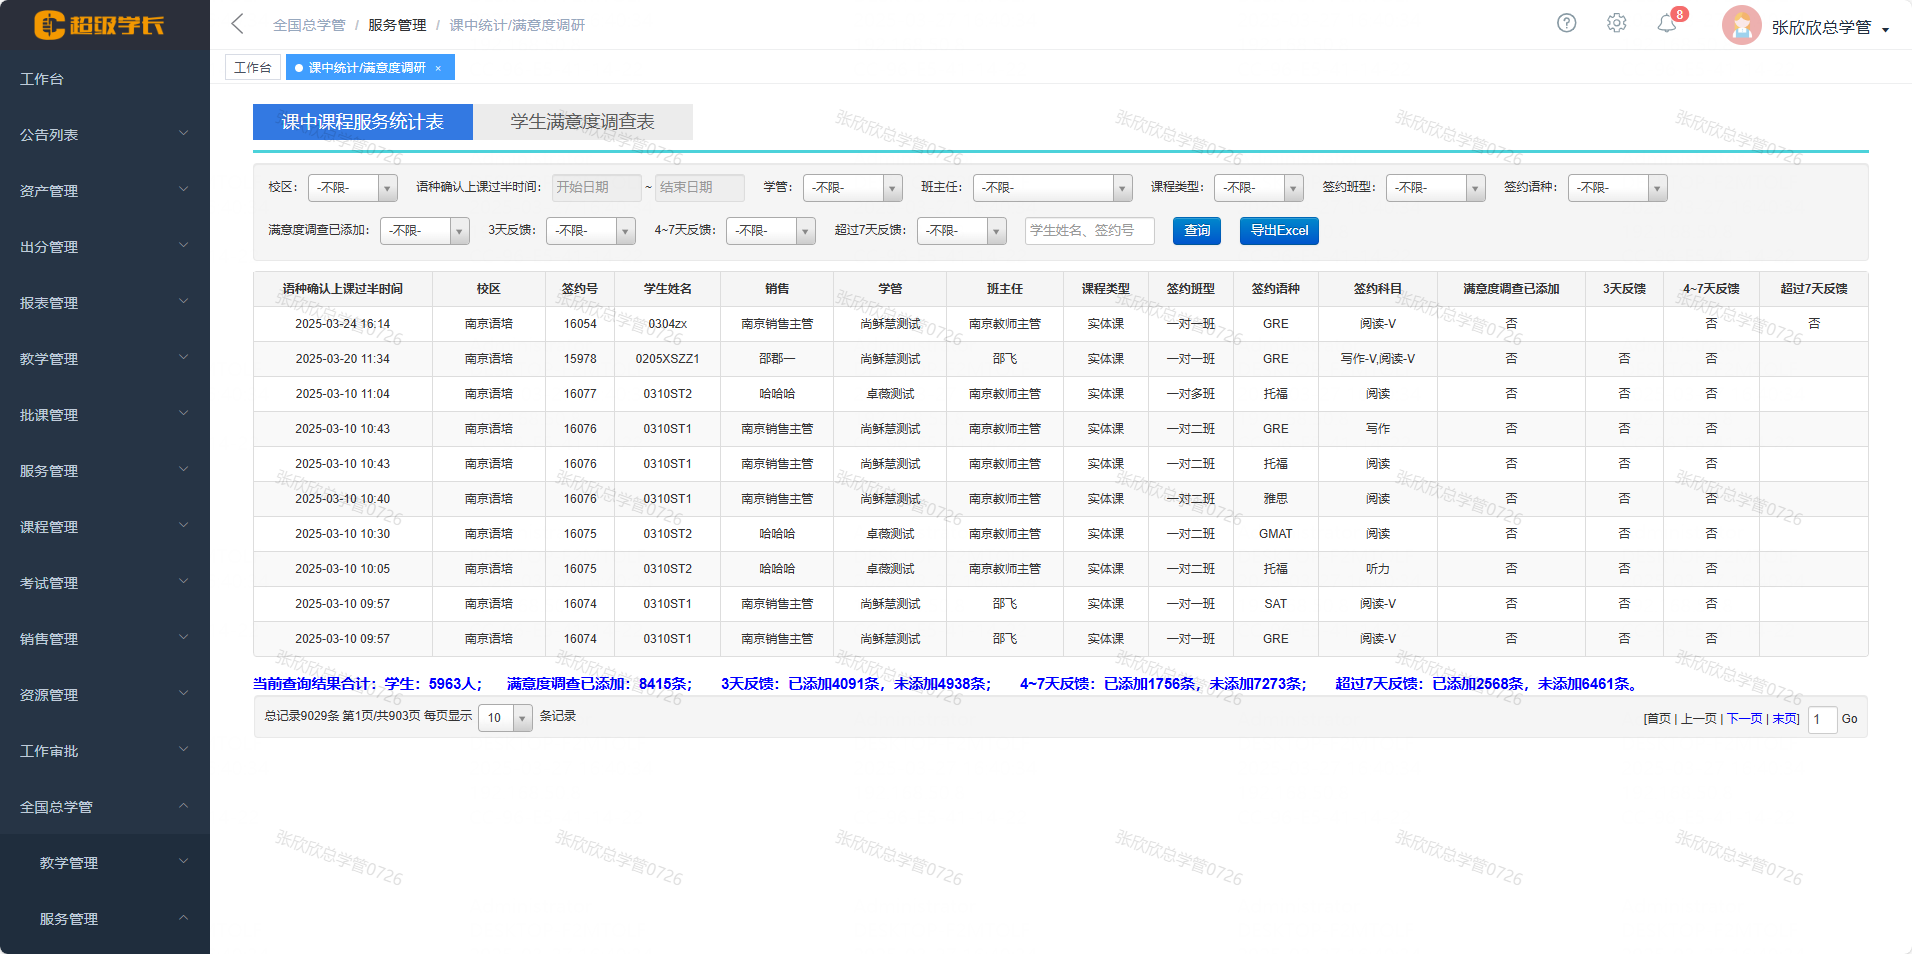Open the 张欣欣总学管 account dropdown arrow

(1885, 29)
